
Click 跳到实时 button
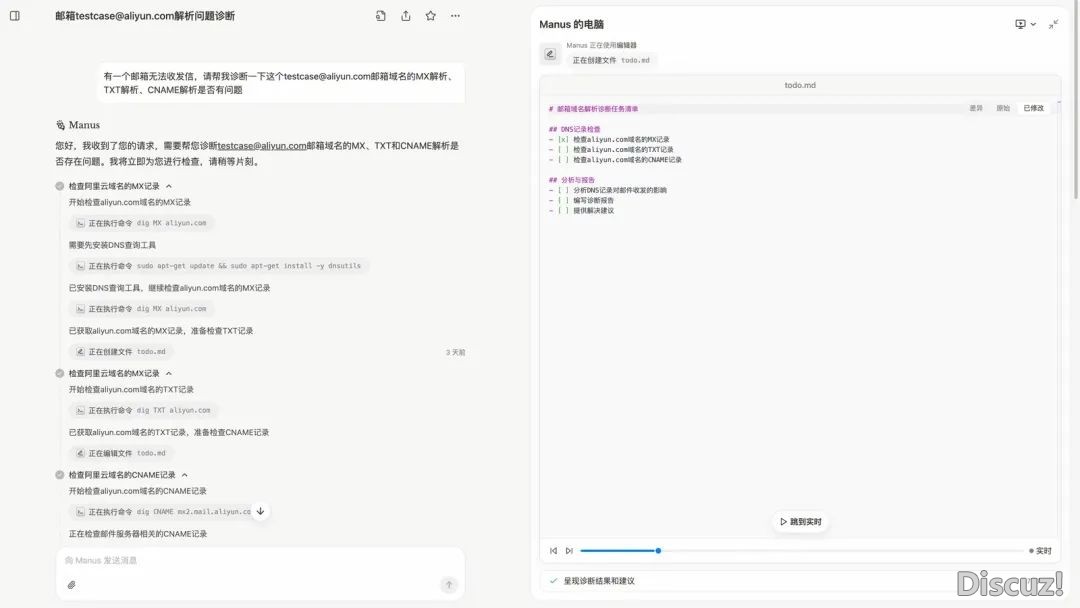pyautogui.click(x=800, y=522)
